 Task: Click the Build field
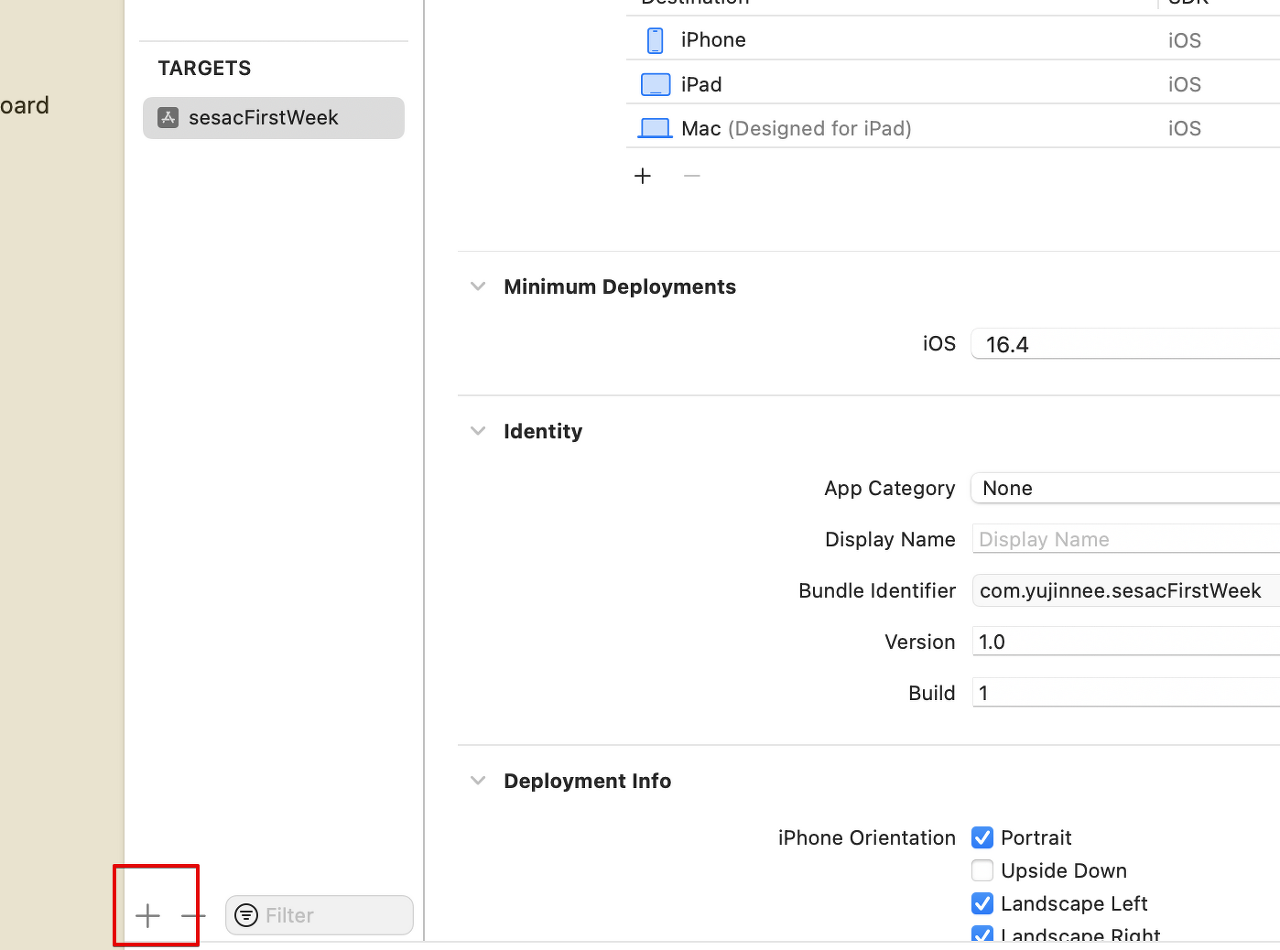(x=1126, y=693)
